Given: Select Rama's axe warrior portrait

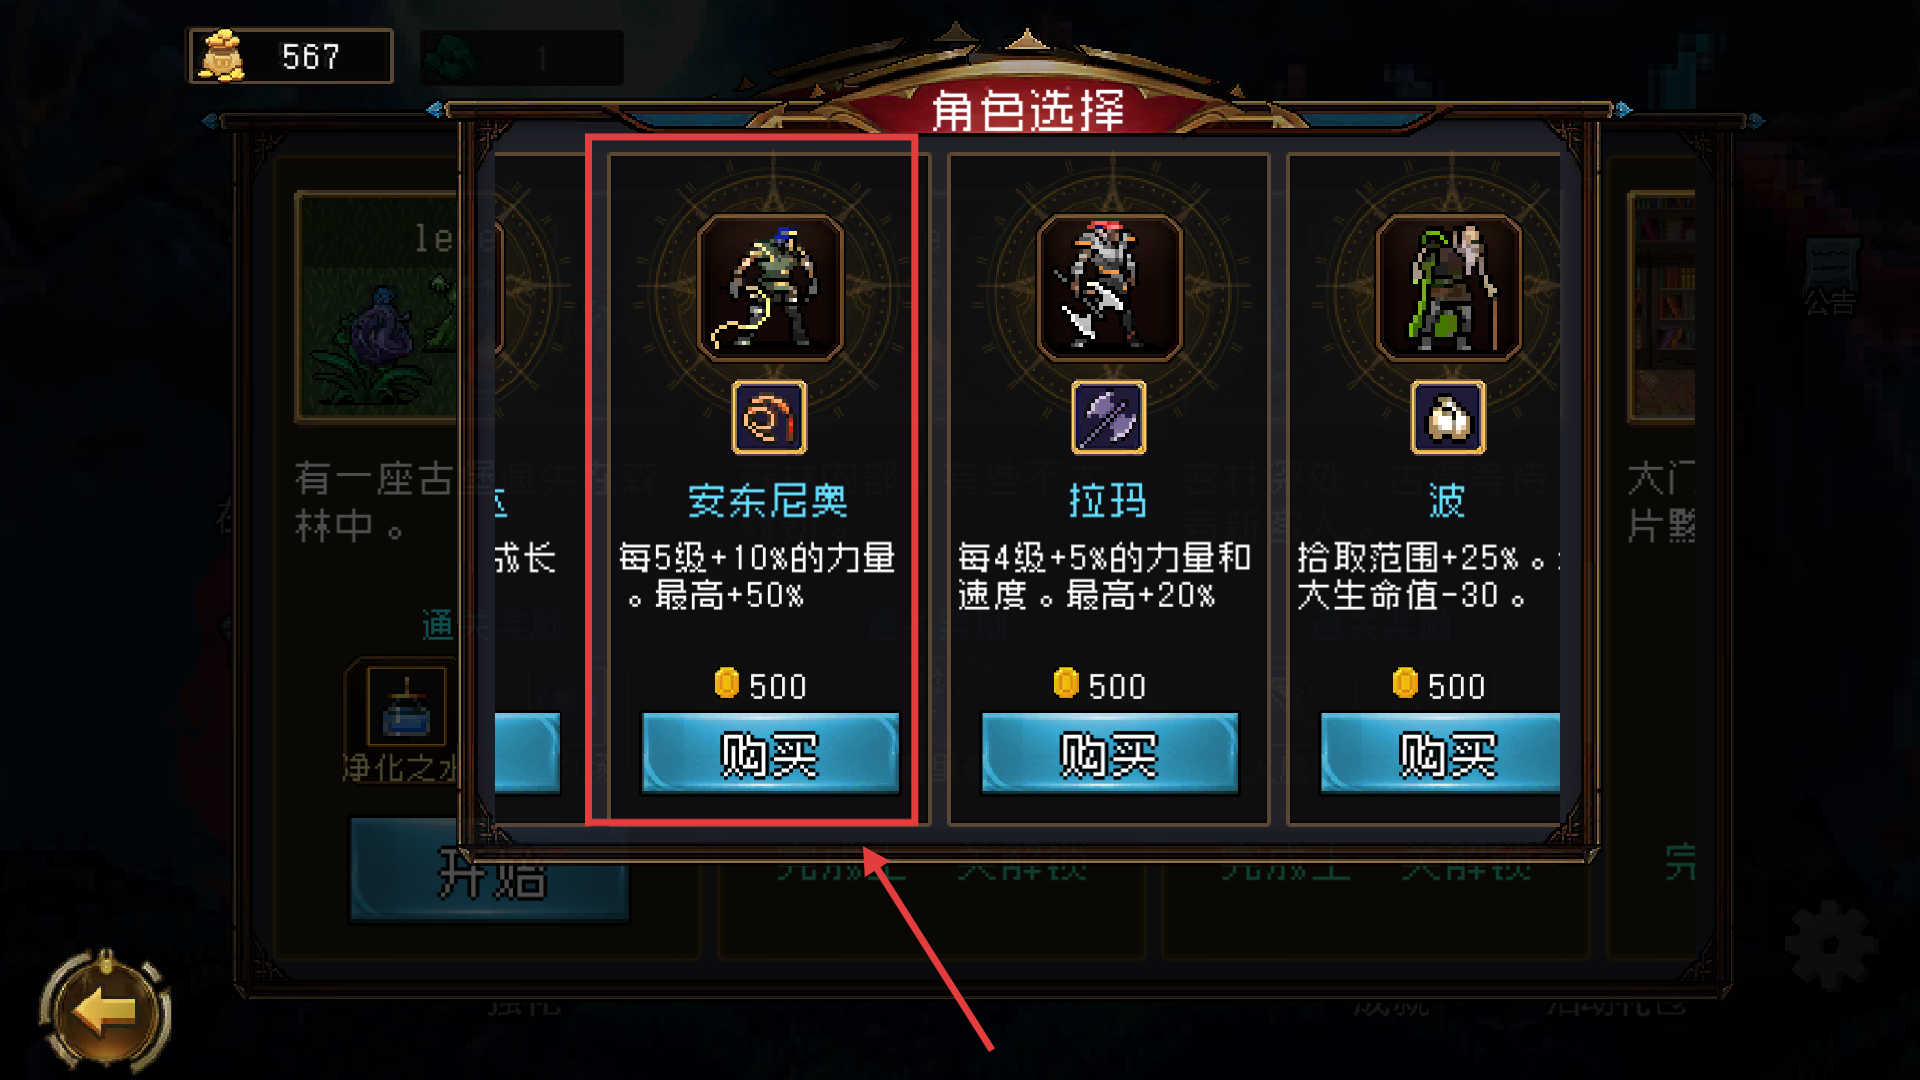Looking at the screenshot, I should (x=1109, y=289).
